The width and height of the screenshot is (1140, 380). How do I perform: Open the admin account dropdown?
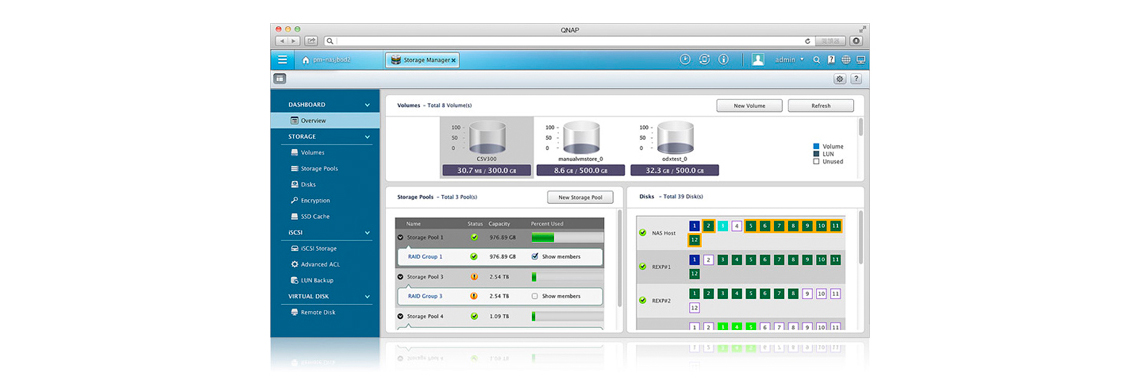click(790, 60)
